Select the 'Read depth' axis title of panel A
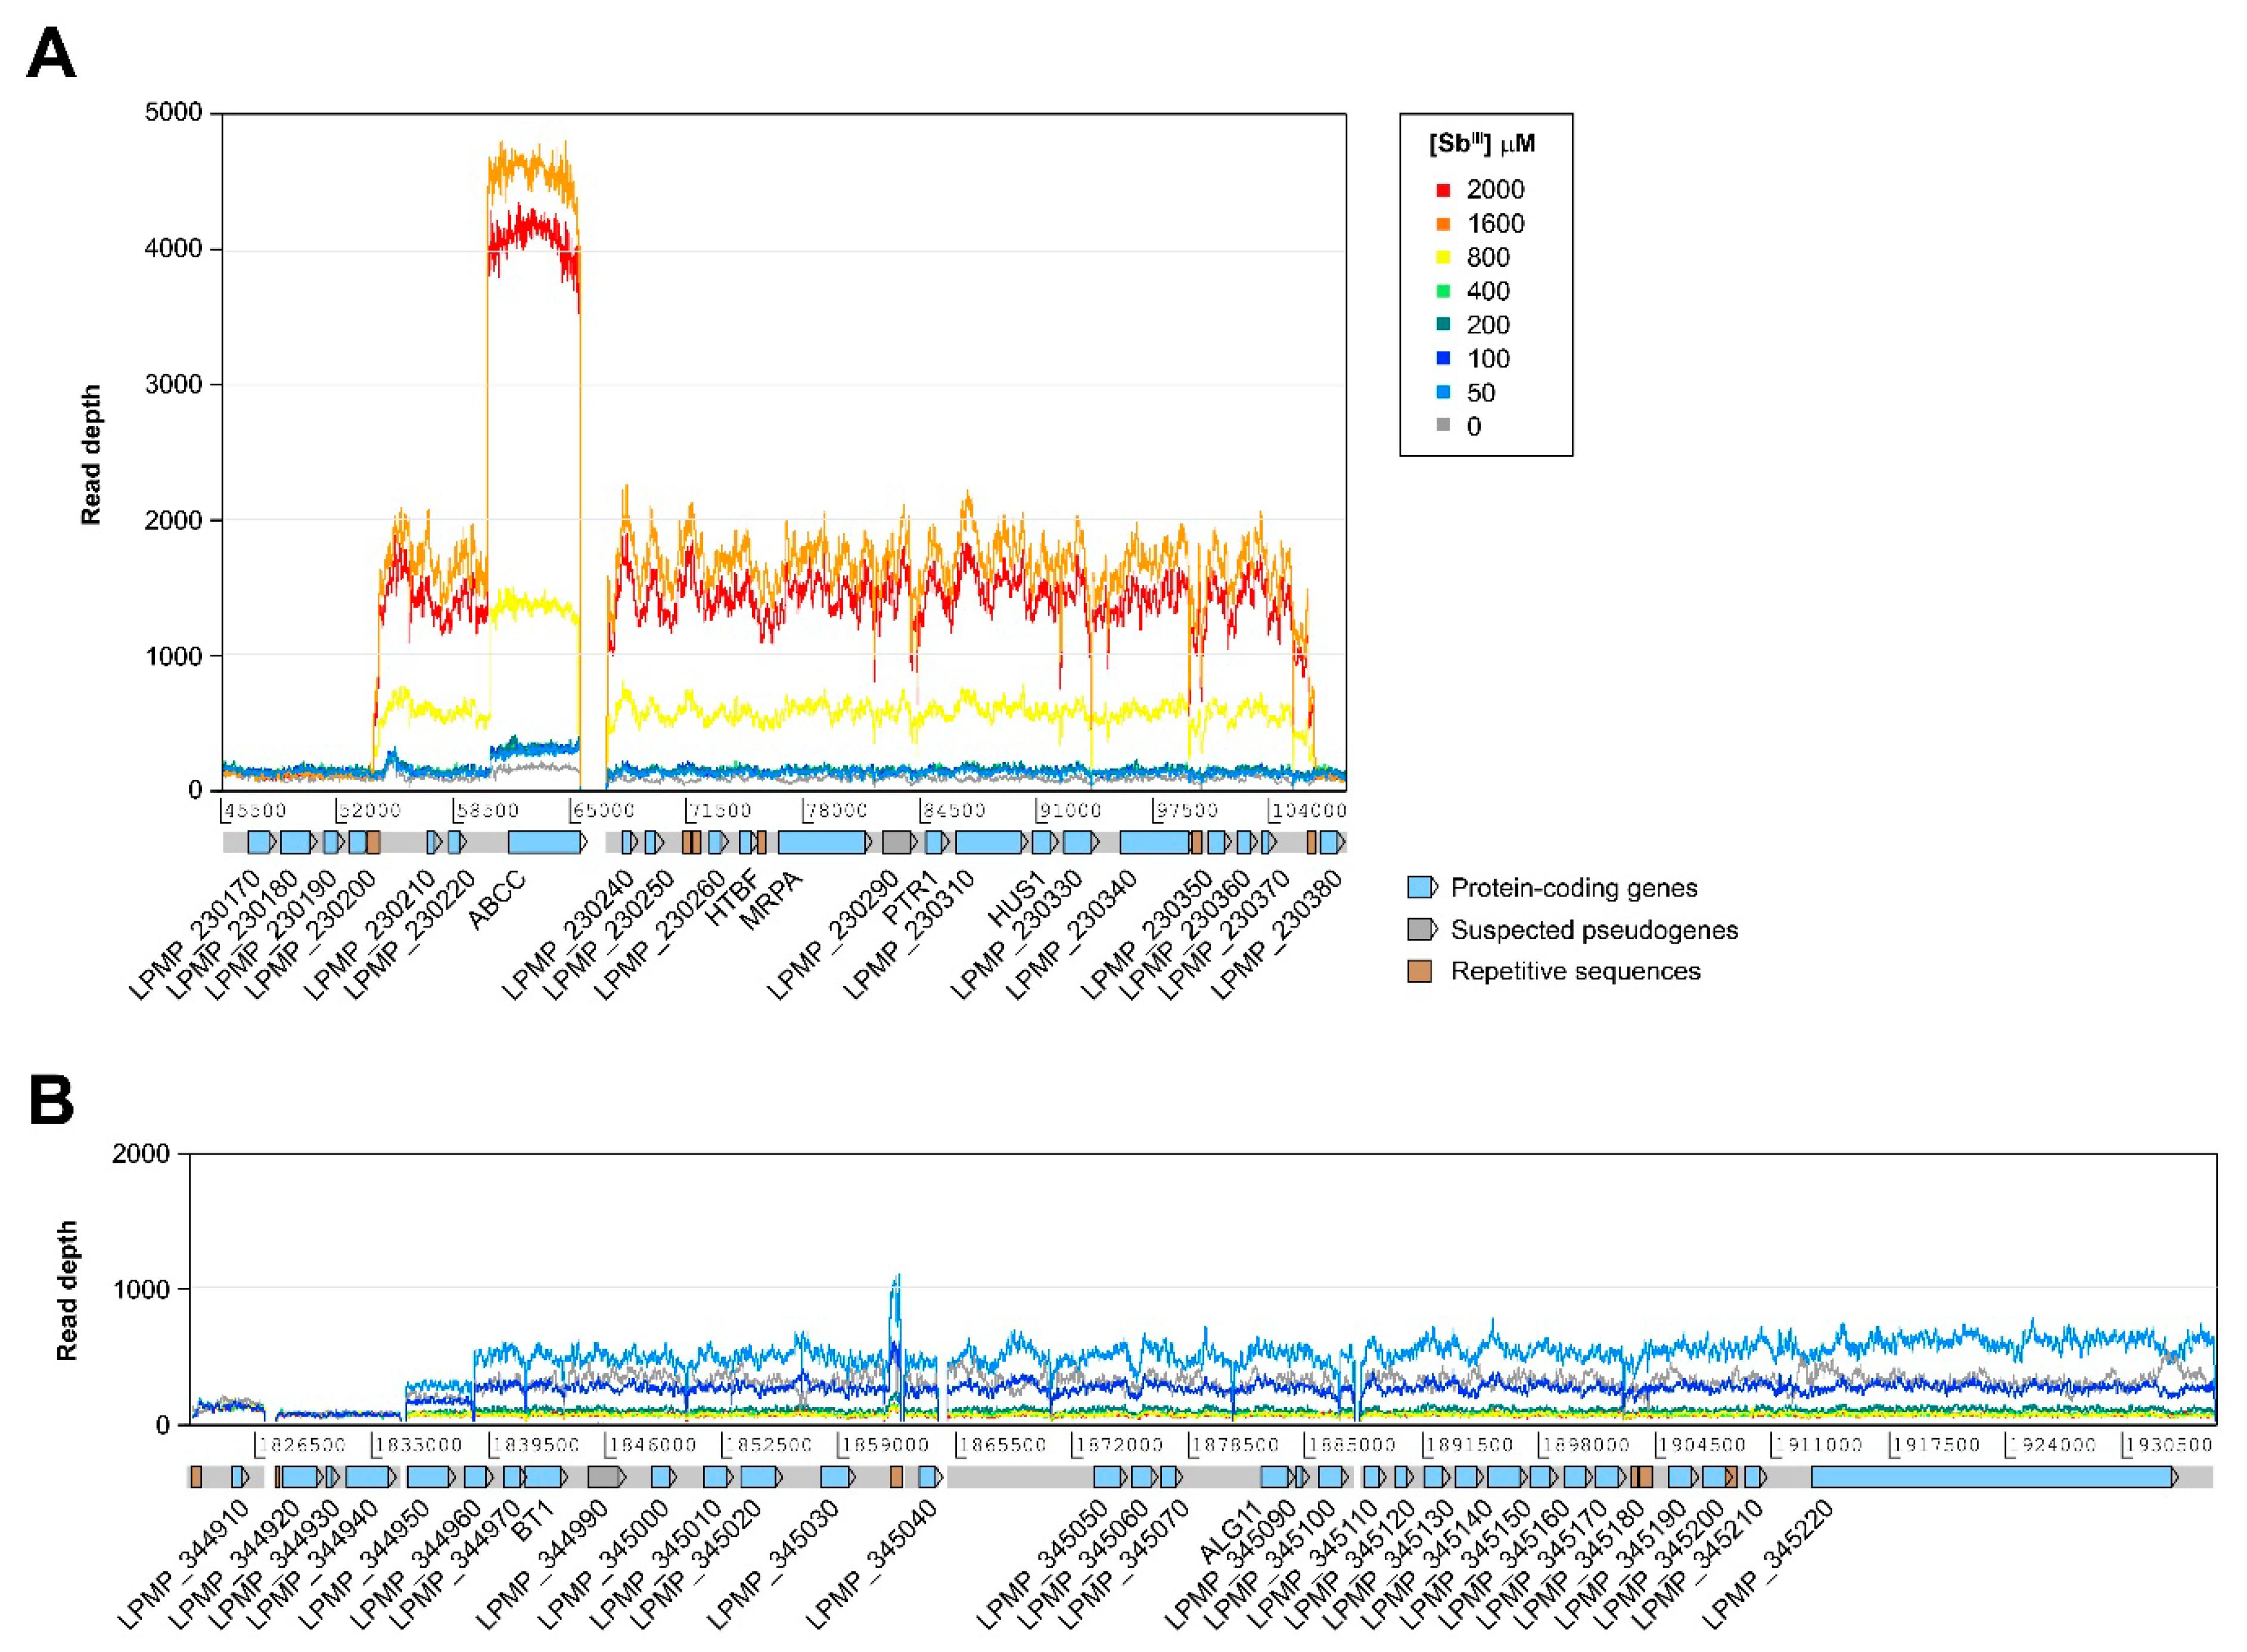Image resolution: width=2247 pixels, height=1652 pixels. (91, 455)
